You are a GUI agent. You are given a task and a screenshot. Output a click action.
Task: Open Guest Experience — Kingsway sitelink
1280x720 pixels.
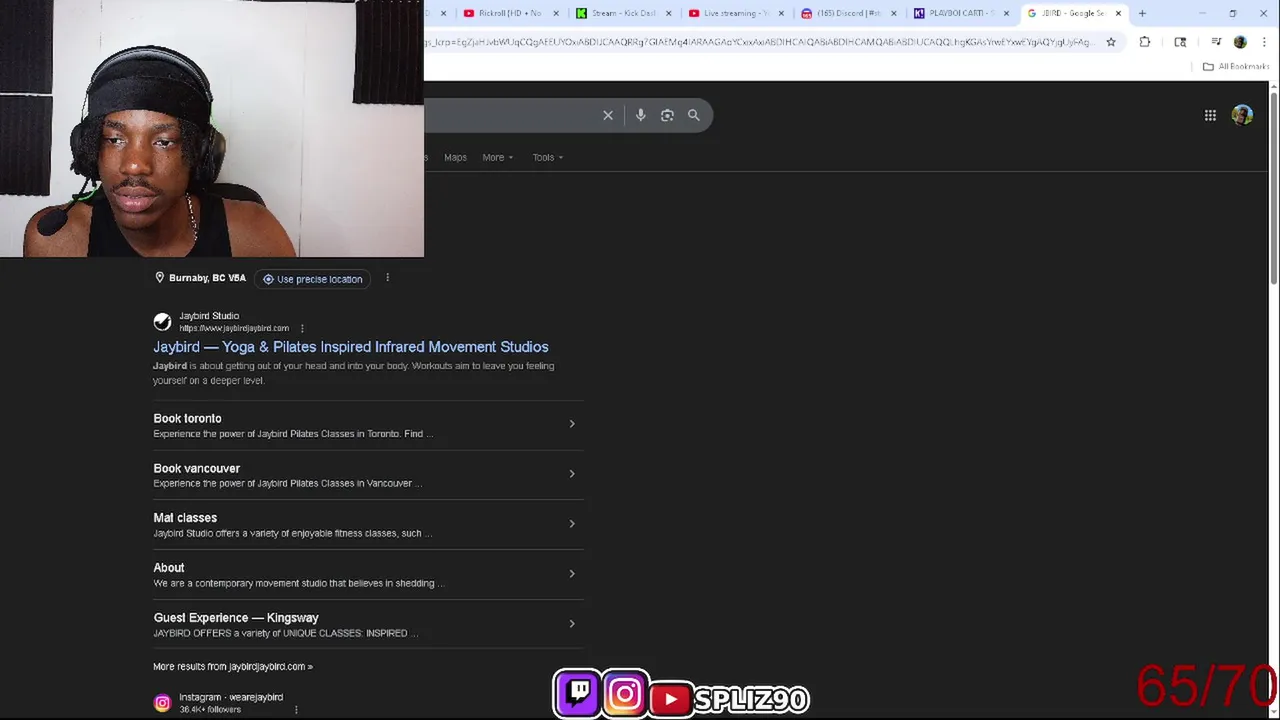click(236, 618)
